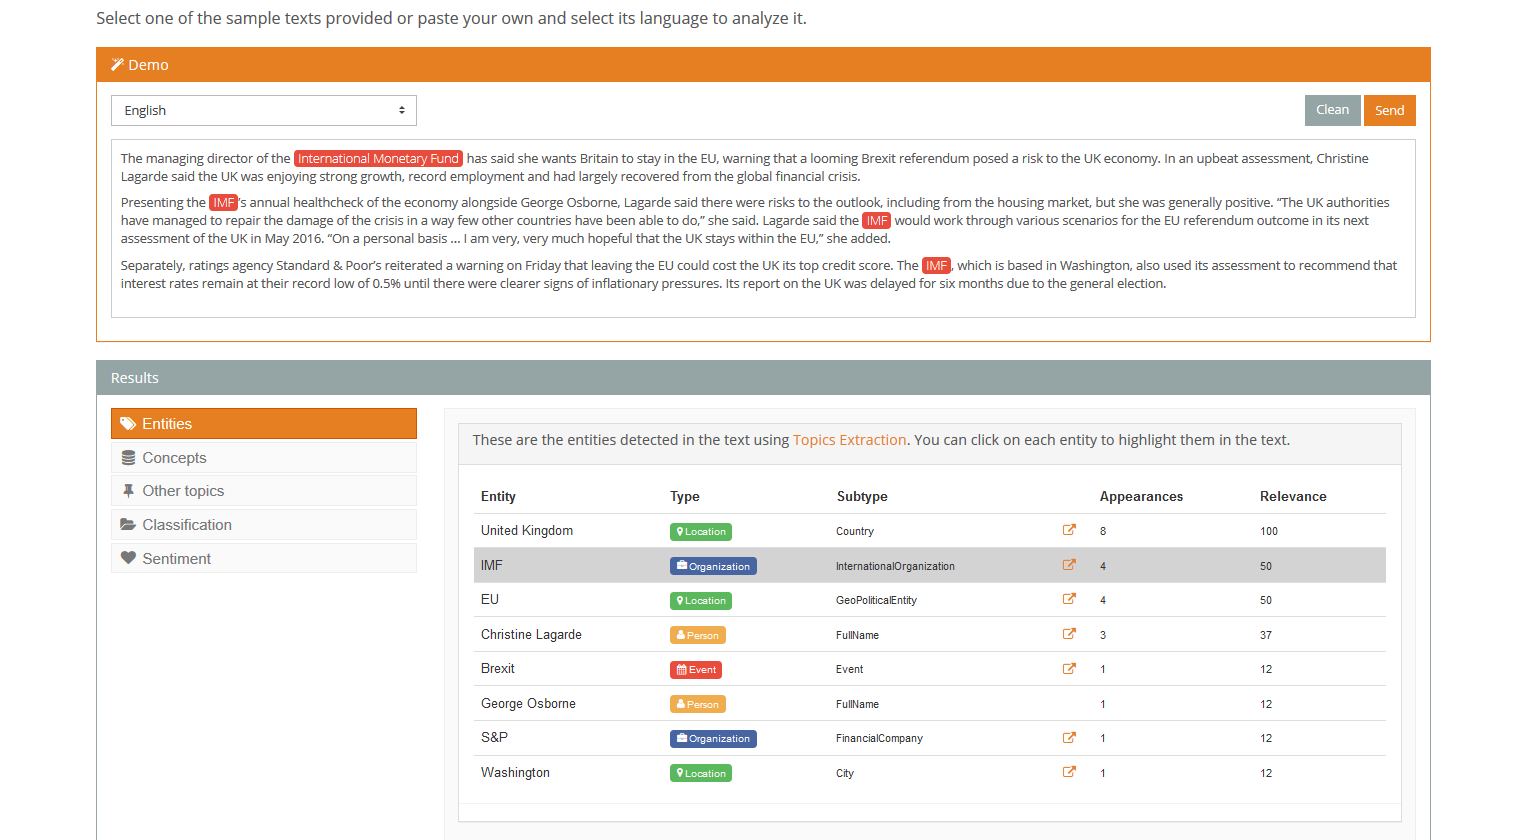Viewport: 1516px width, 840px height.
Task: Click Person badge for George Osborne
Action: (x=698, y=704)
